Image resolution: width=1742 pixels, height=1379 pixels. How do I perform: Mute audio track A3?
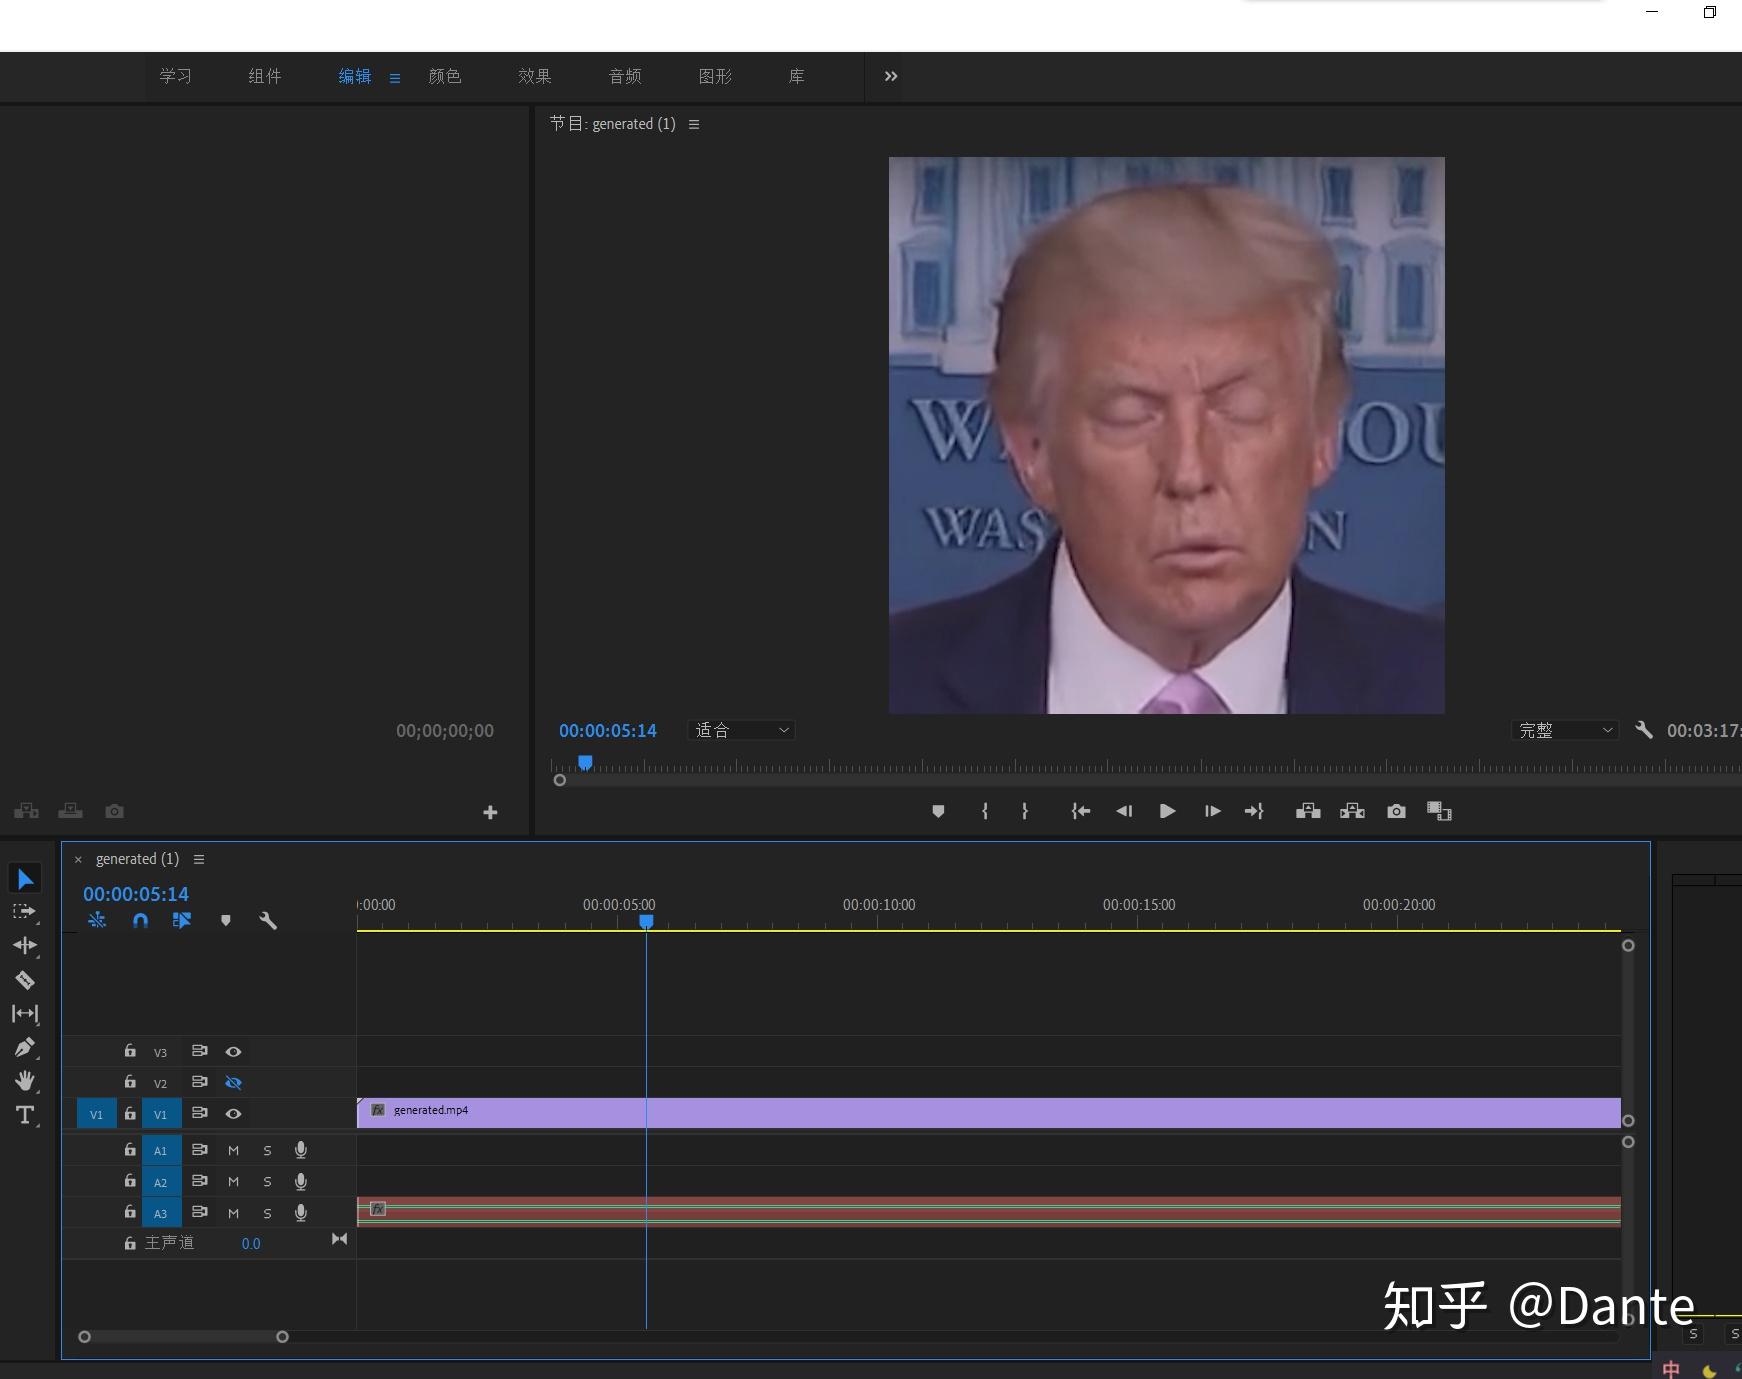tap(233, 1213)
